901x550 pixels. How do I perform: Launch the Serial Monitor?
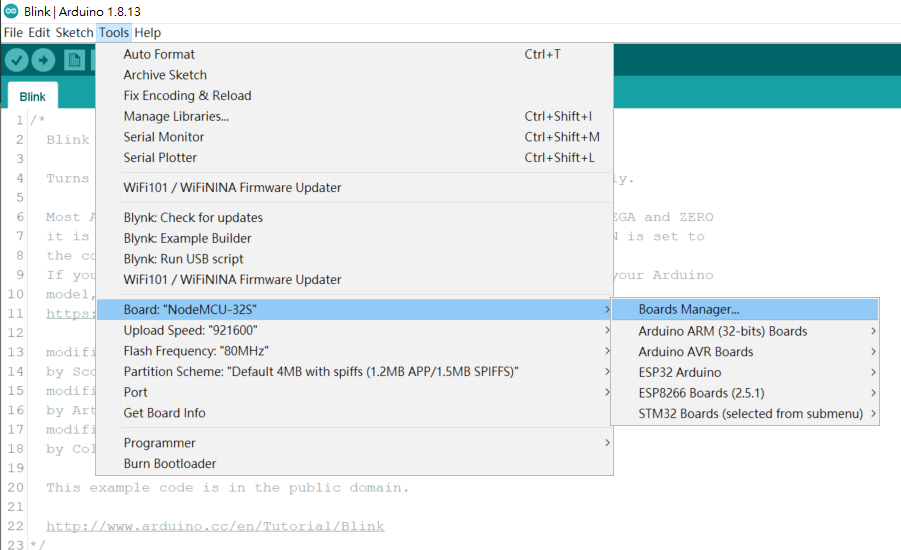(x=355, y=137)
